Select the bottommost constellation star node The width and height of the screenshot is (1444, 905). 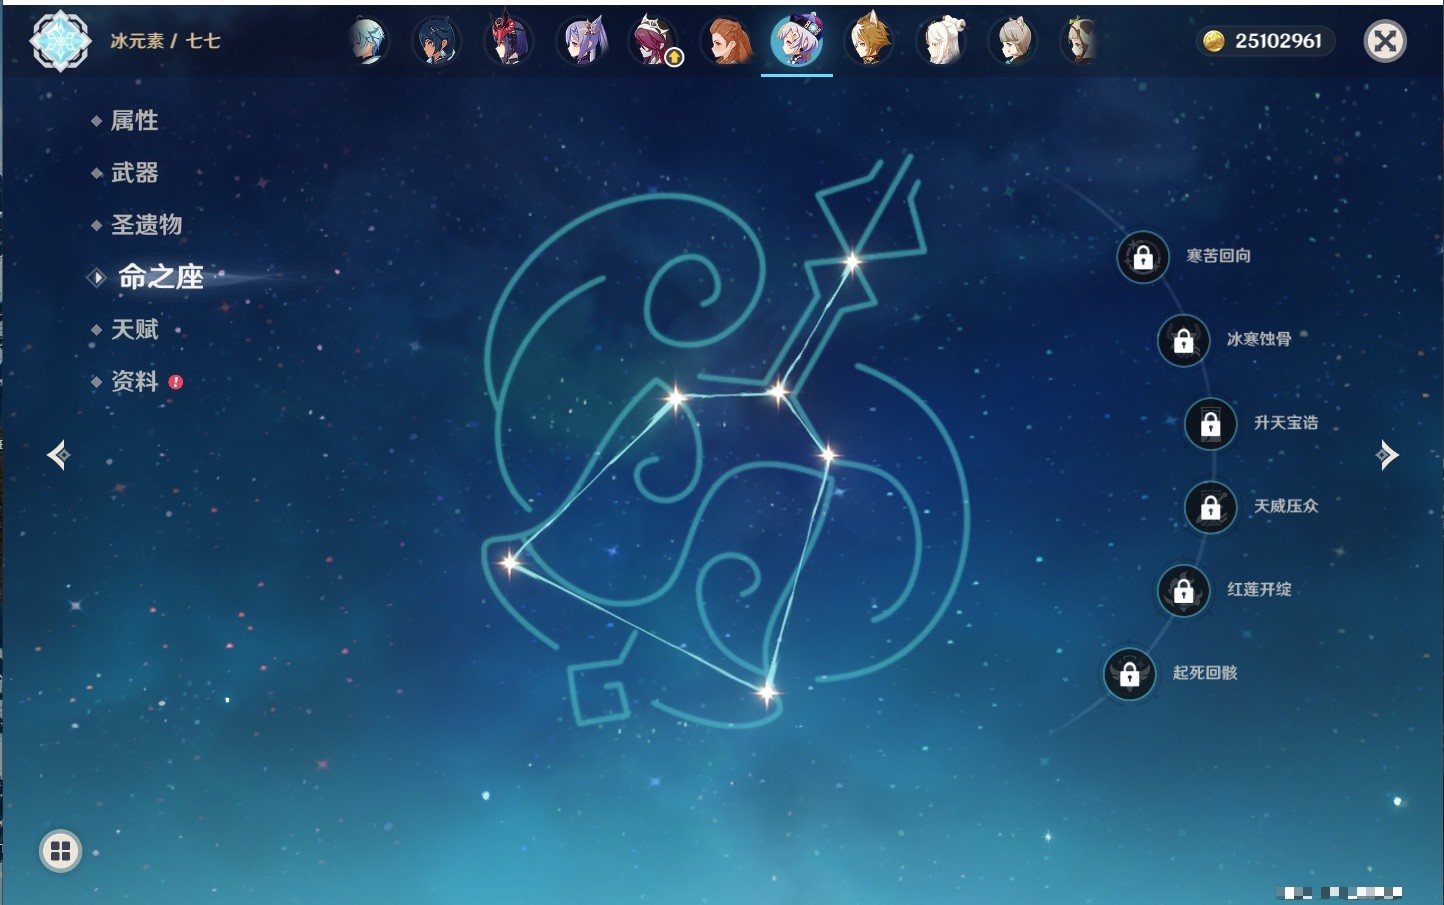(767, 692)
